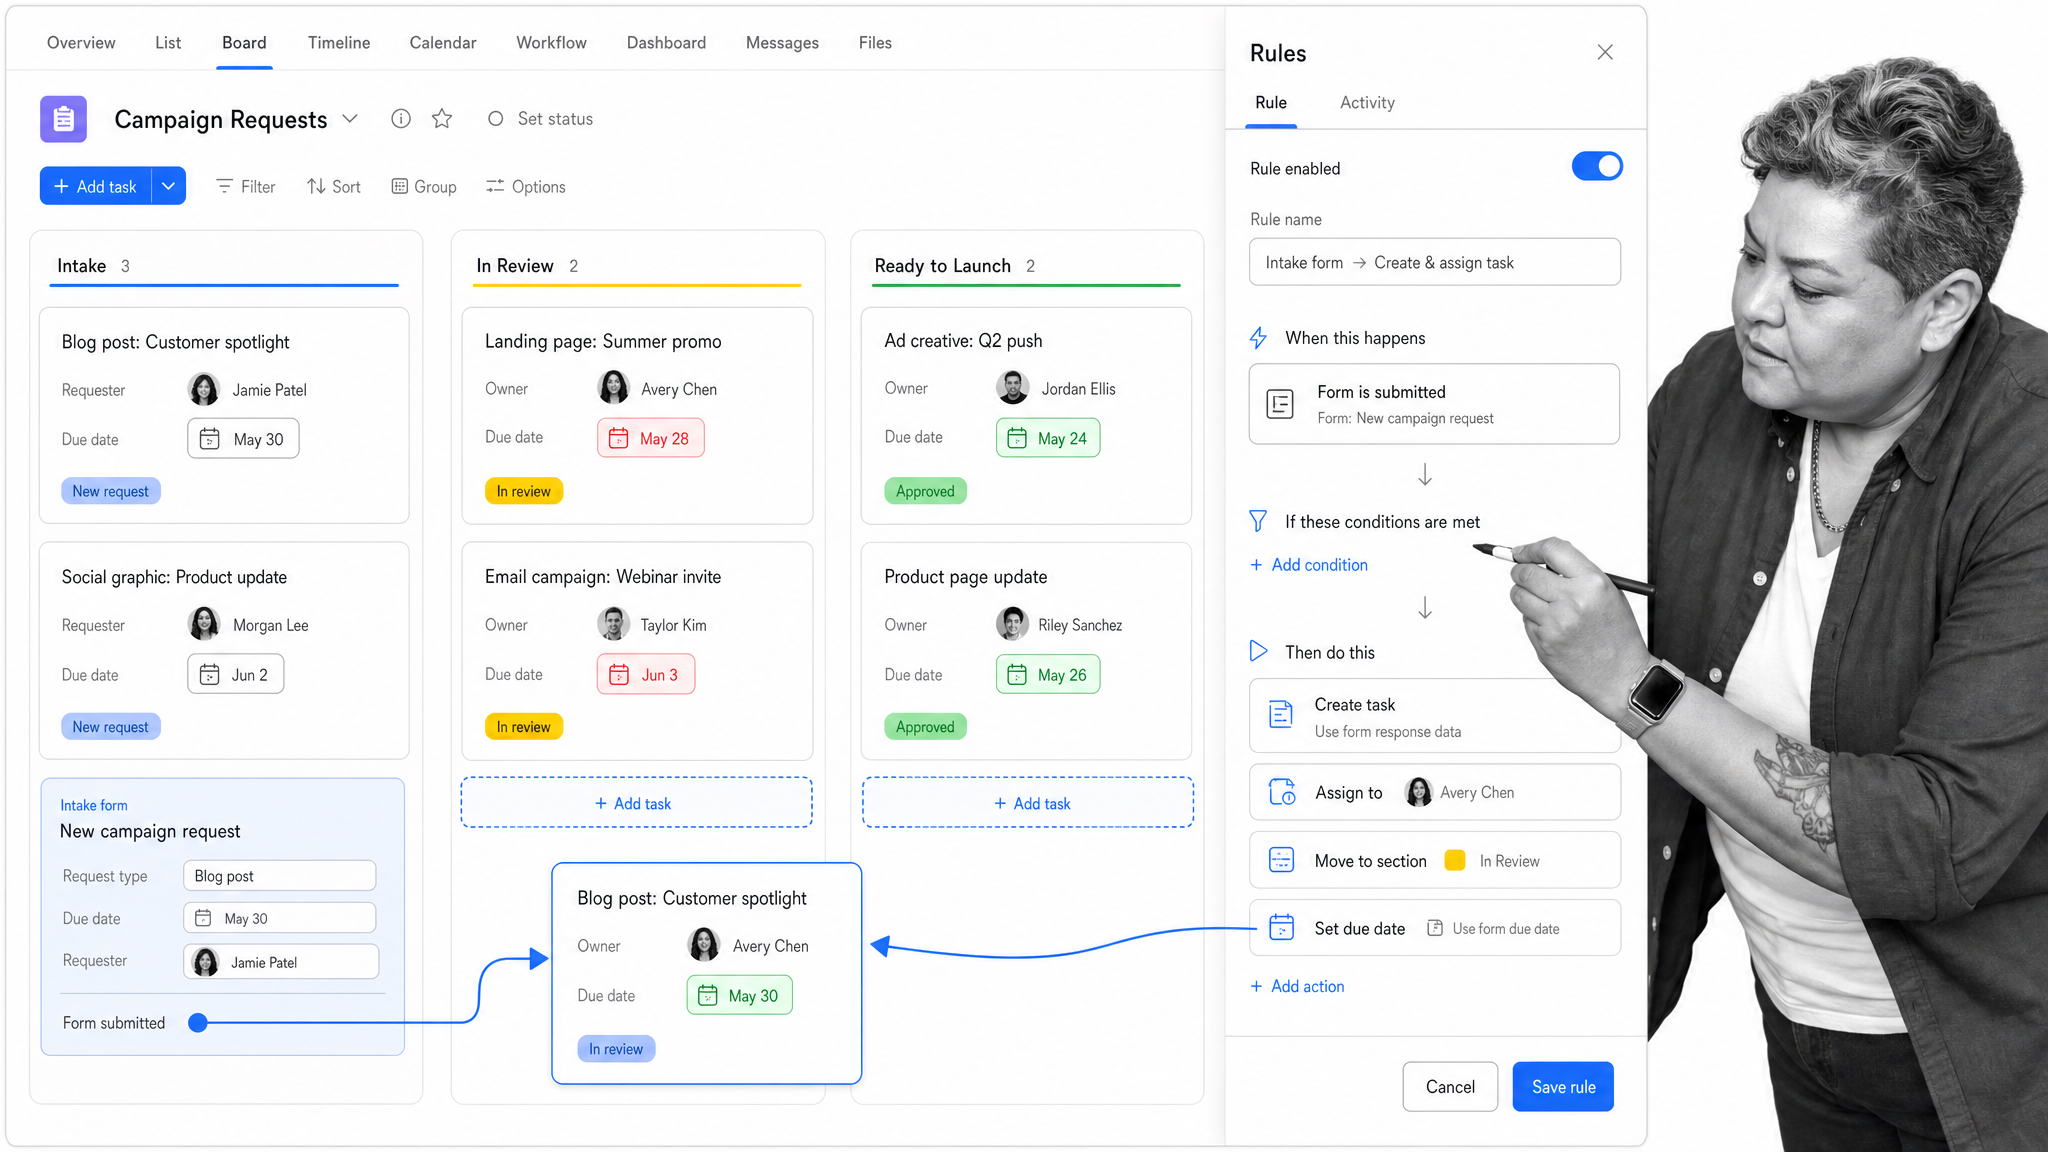The width and height of the screenshot is (2048, 1152).
Task: Click the calendar icon on Jun 2 due date
Action: [x=209, y=674]
